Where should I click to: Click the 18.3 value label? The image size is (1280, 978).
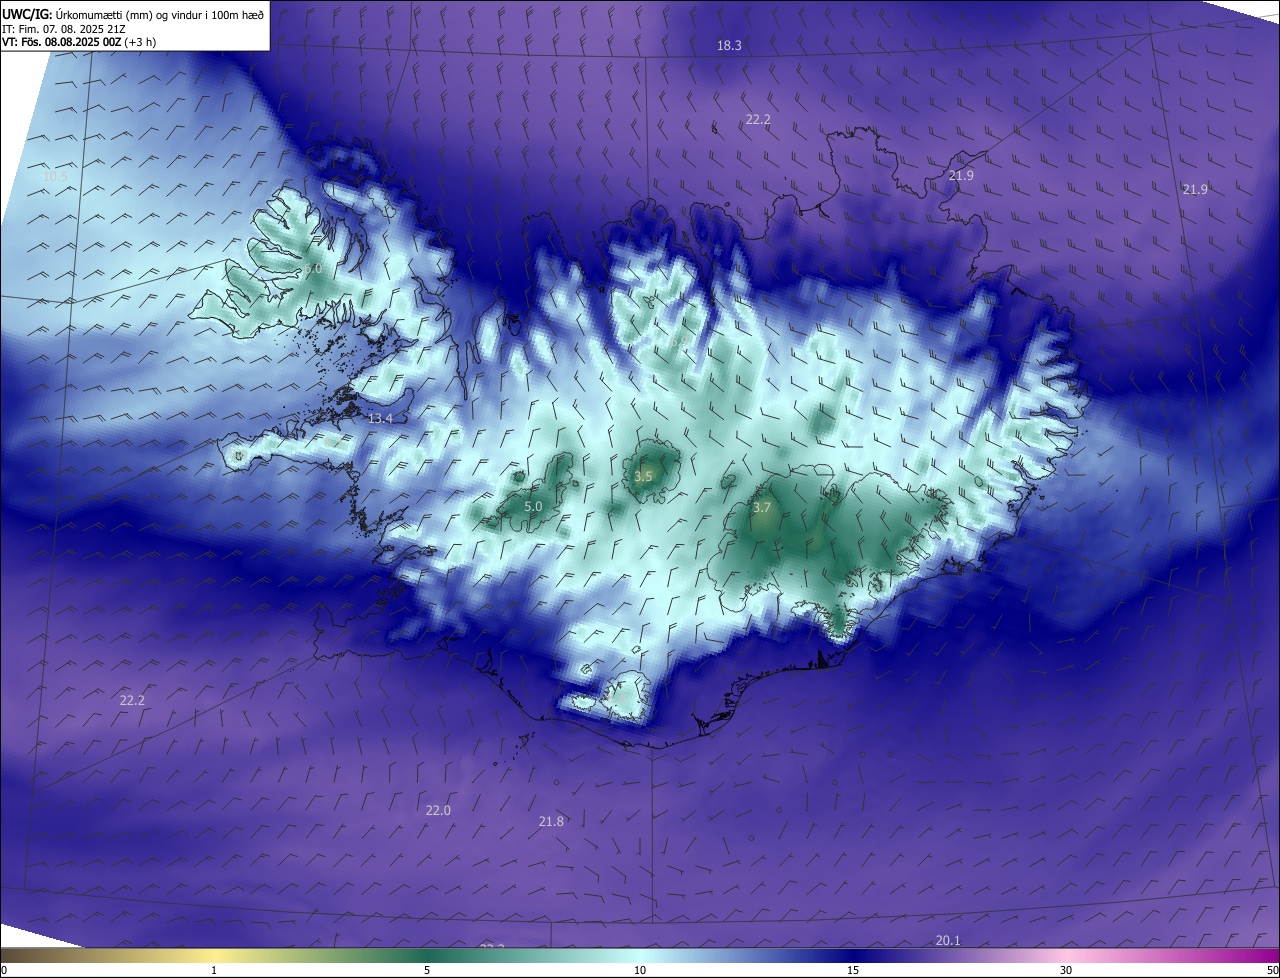point(729,45)
